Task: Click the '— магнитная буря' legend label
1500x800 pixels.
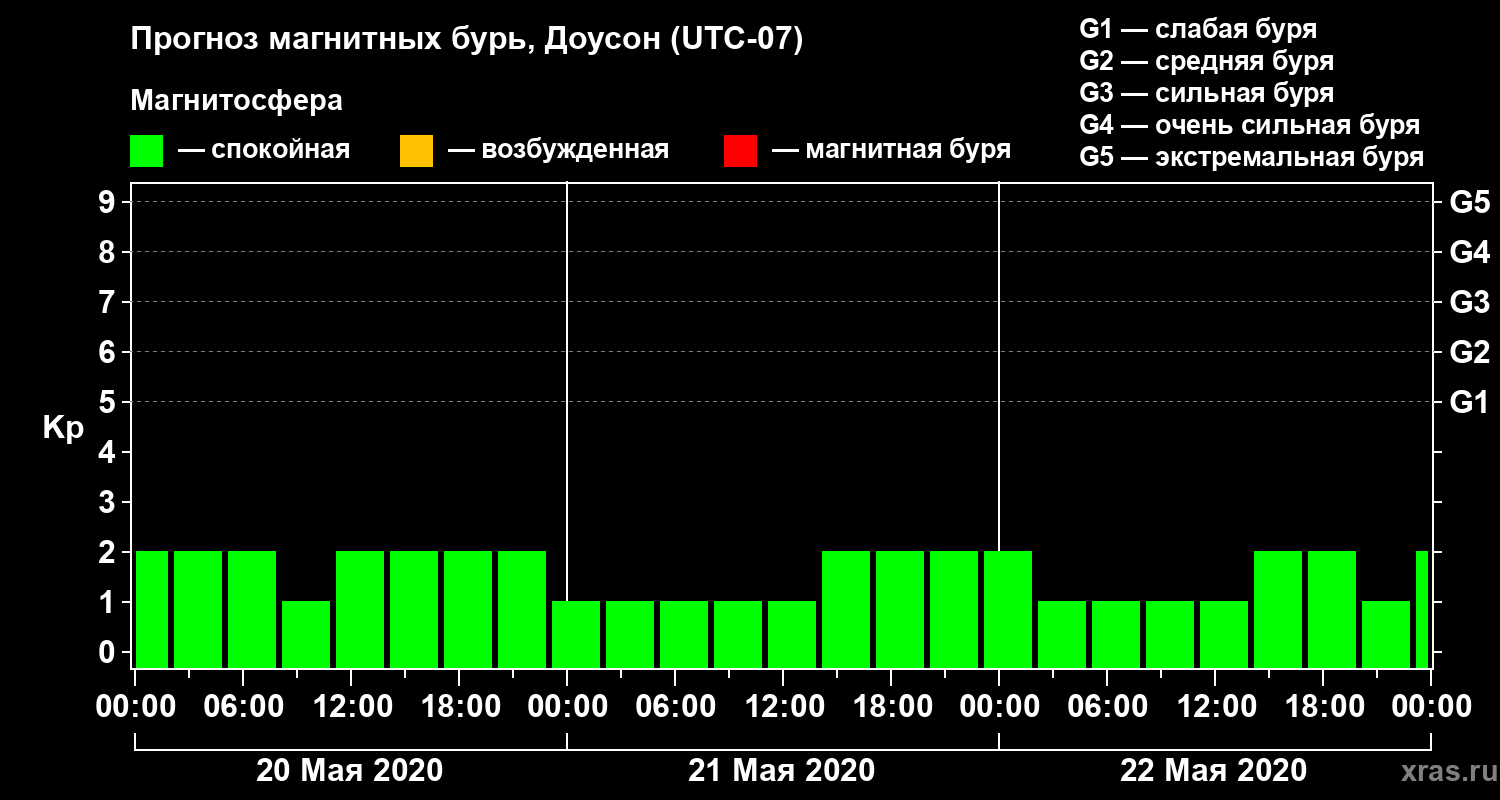Action: 891,150
